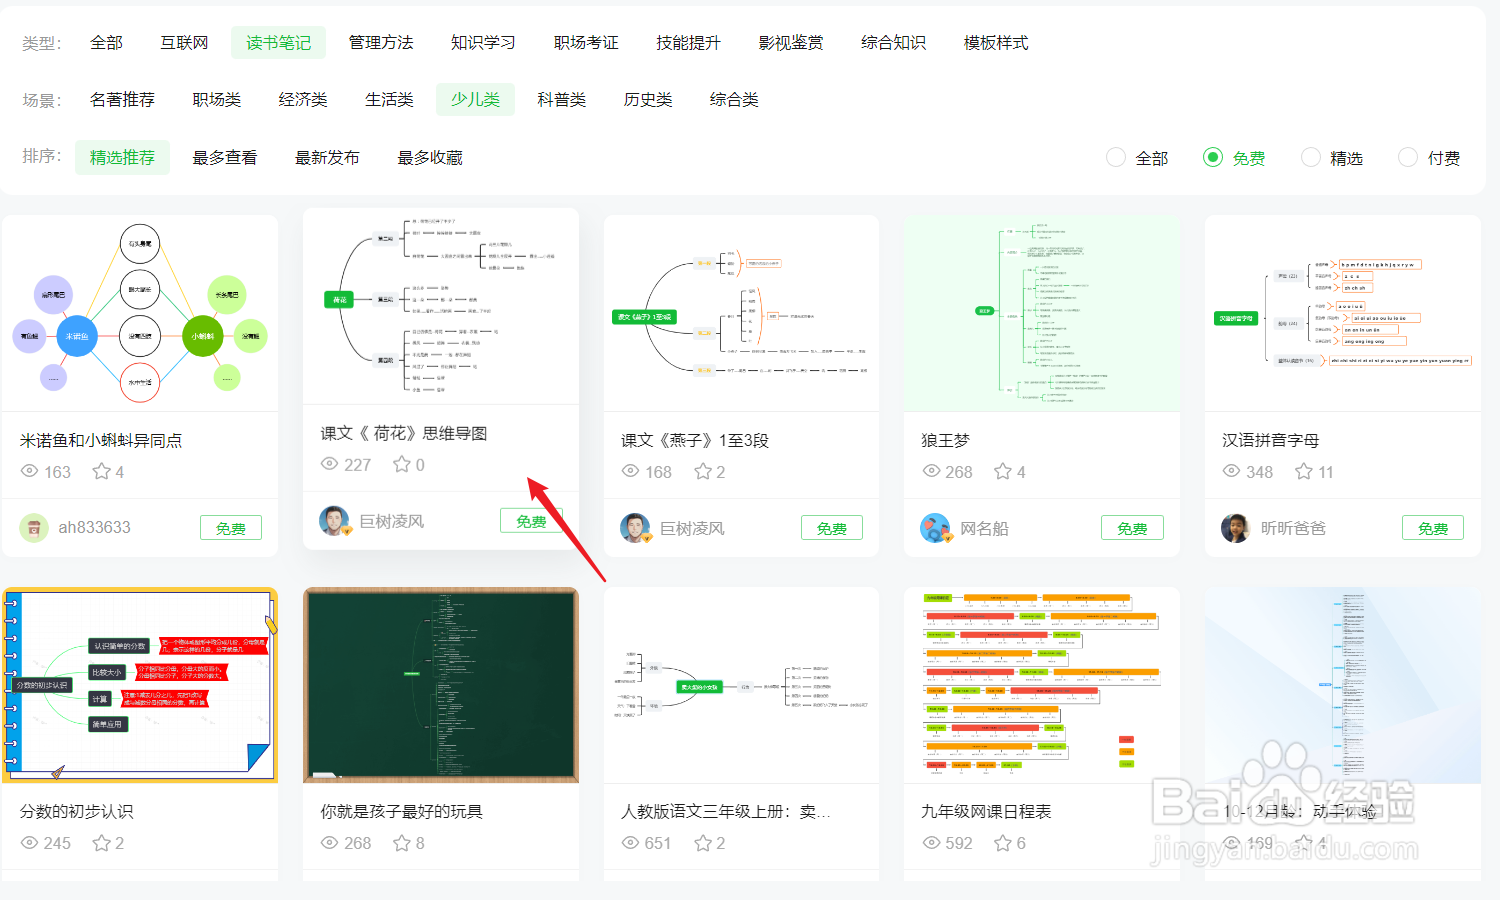The image size is (1500, 900).
Task: Filter scene by 少儿类
Action: pyautogui.click(x=475, y=100)
